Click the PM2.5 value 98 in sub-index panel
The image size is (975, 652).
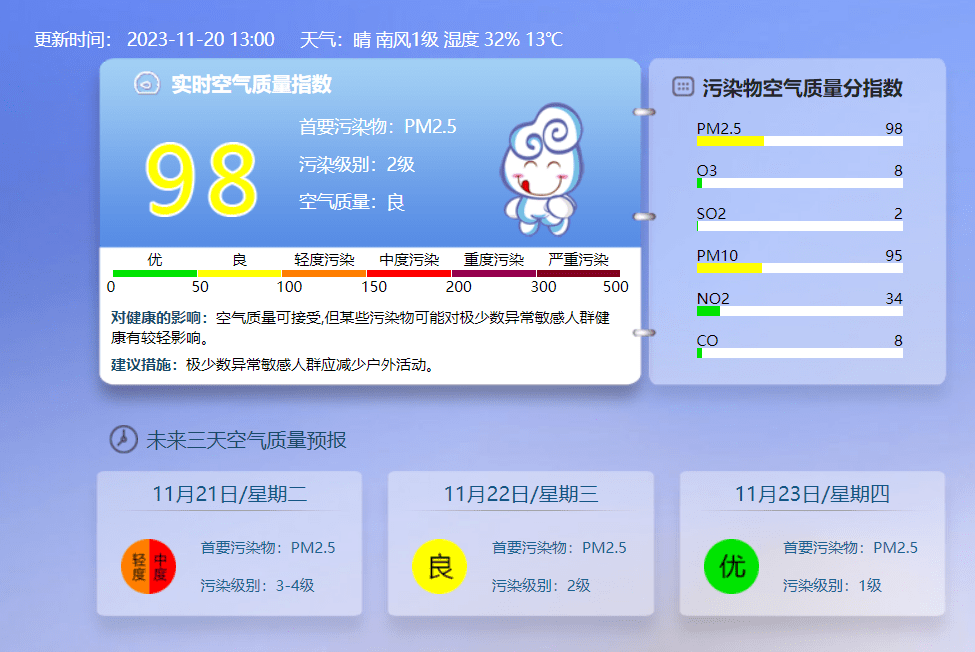894,129
